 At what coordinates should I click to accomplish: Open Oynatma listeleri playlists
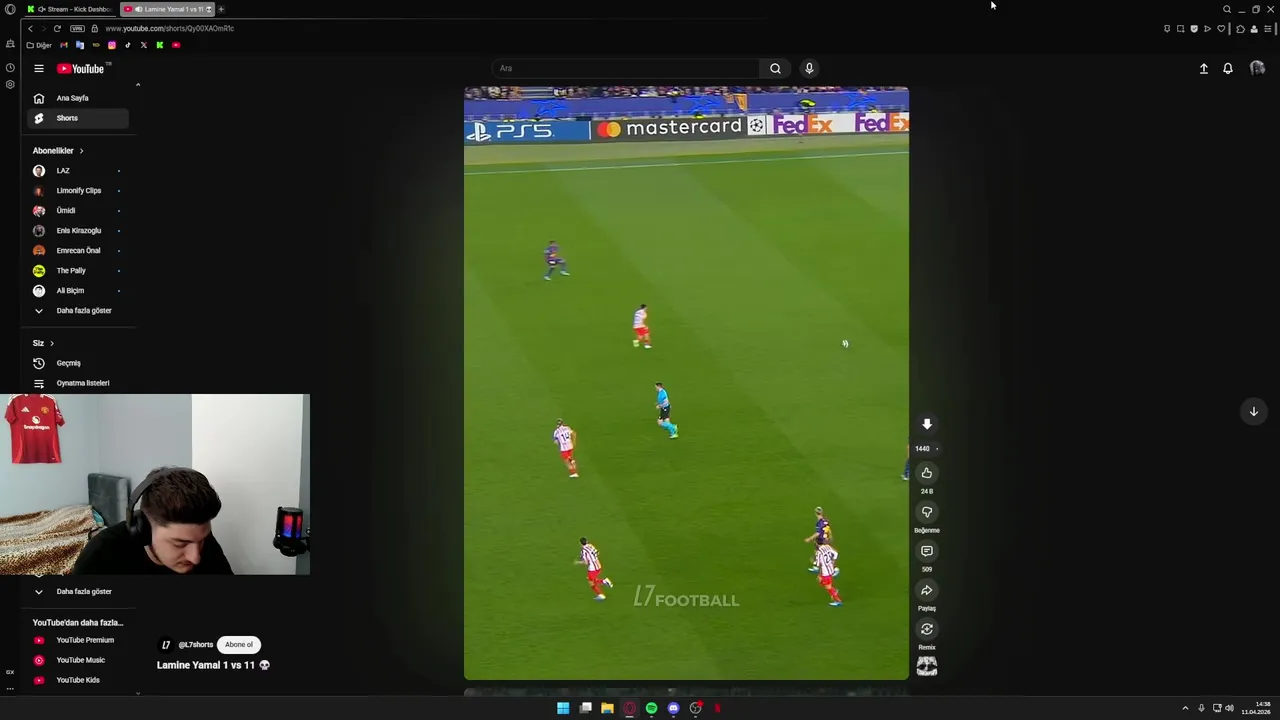77,383
